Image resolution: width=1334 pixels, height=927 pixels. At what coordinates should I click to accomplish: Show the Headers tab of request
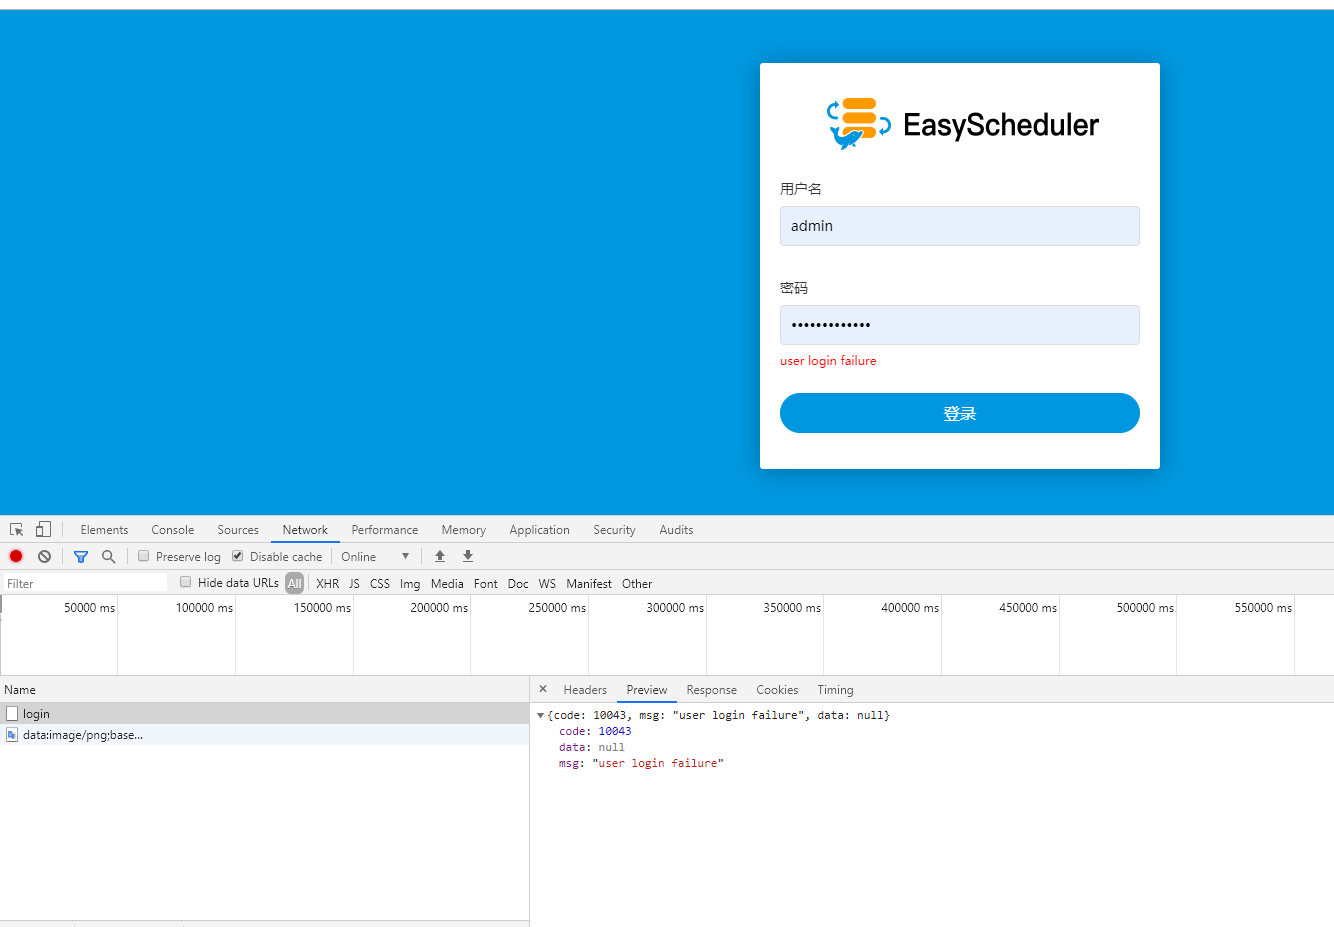click(585, 690)
